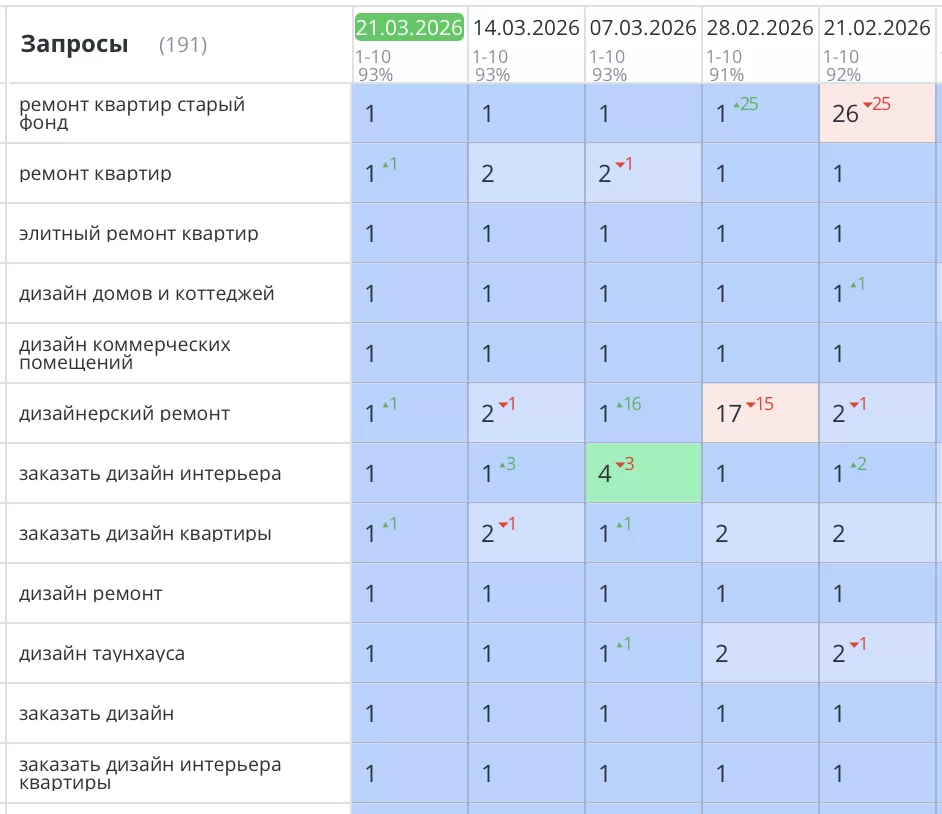This screenshot has width=942, height=814.
Task: Click the 21.02.2026 column header
Action: click(877, 28)
